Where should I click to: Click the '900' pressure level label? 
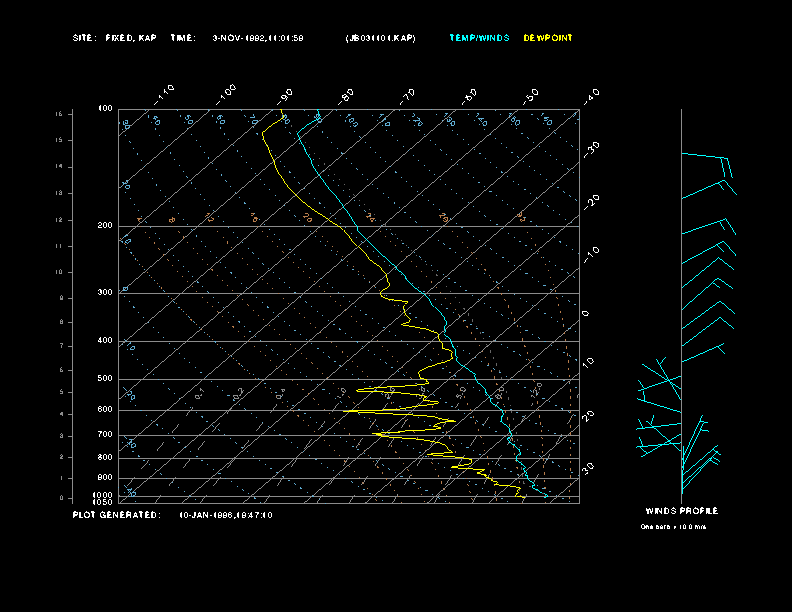(105, 478)
